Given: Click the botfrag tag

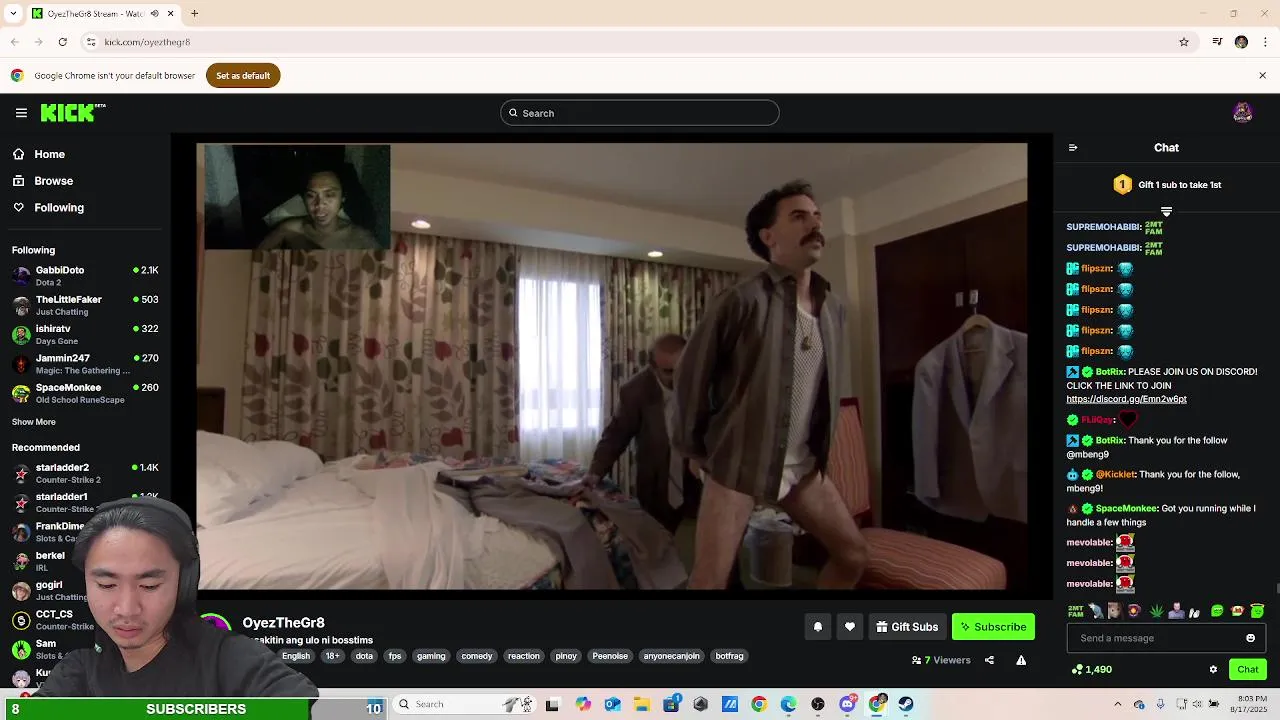Looking at the screenshot, I should coord(729,656).
